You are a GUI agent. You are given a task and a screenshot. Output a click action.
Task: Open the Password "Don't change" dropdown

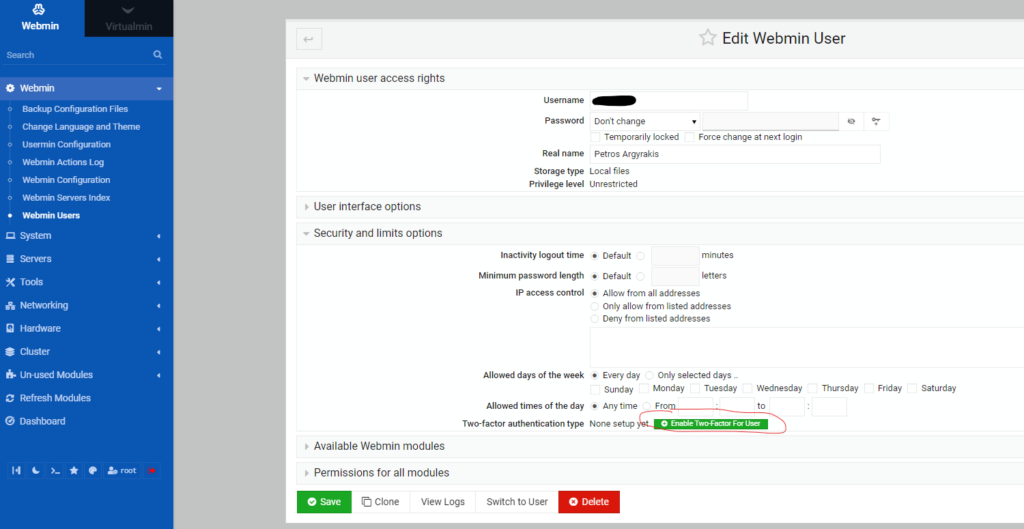coord(645,121)
